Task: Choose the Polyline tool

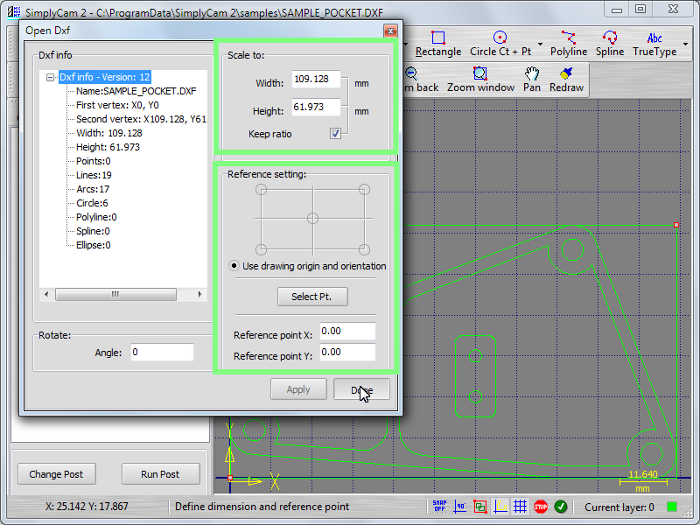Action: point(568,44)
